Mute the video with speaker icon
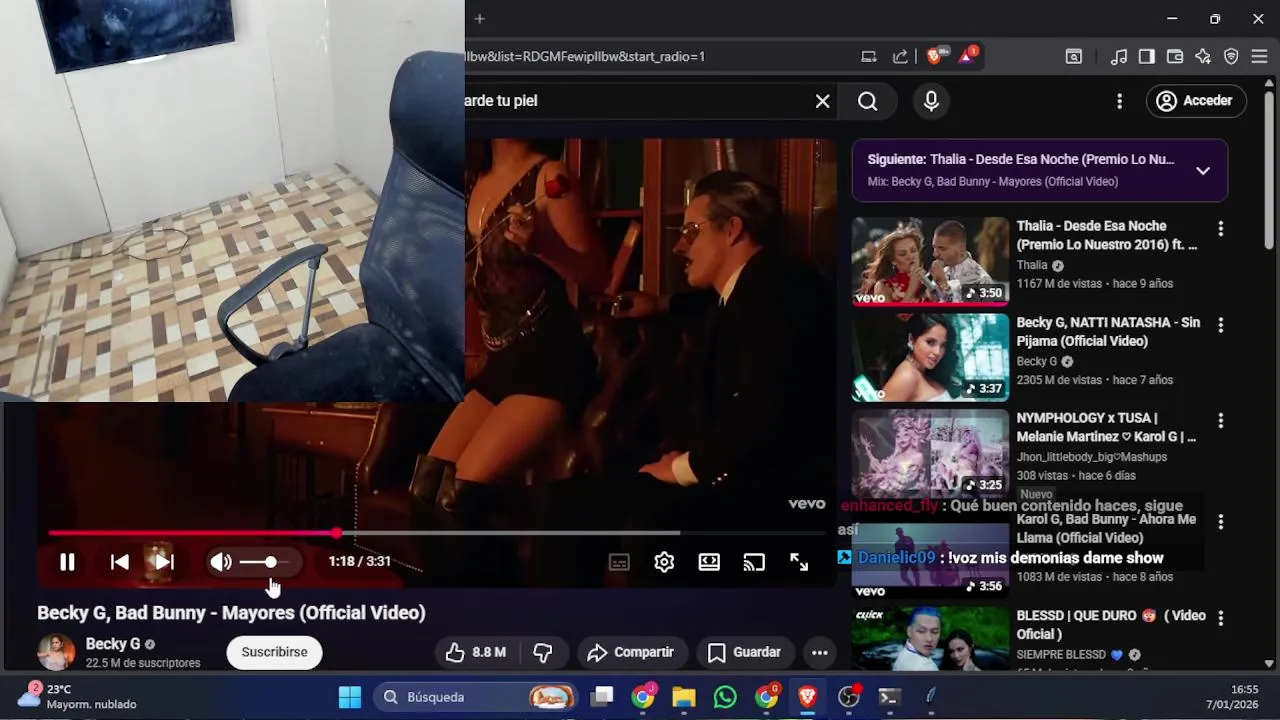Screen dimensions: 1280x720 coord(221,562)
